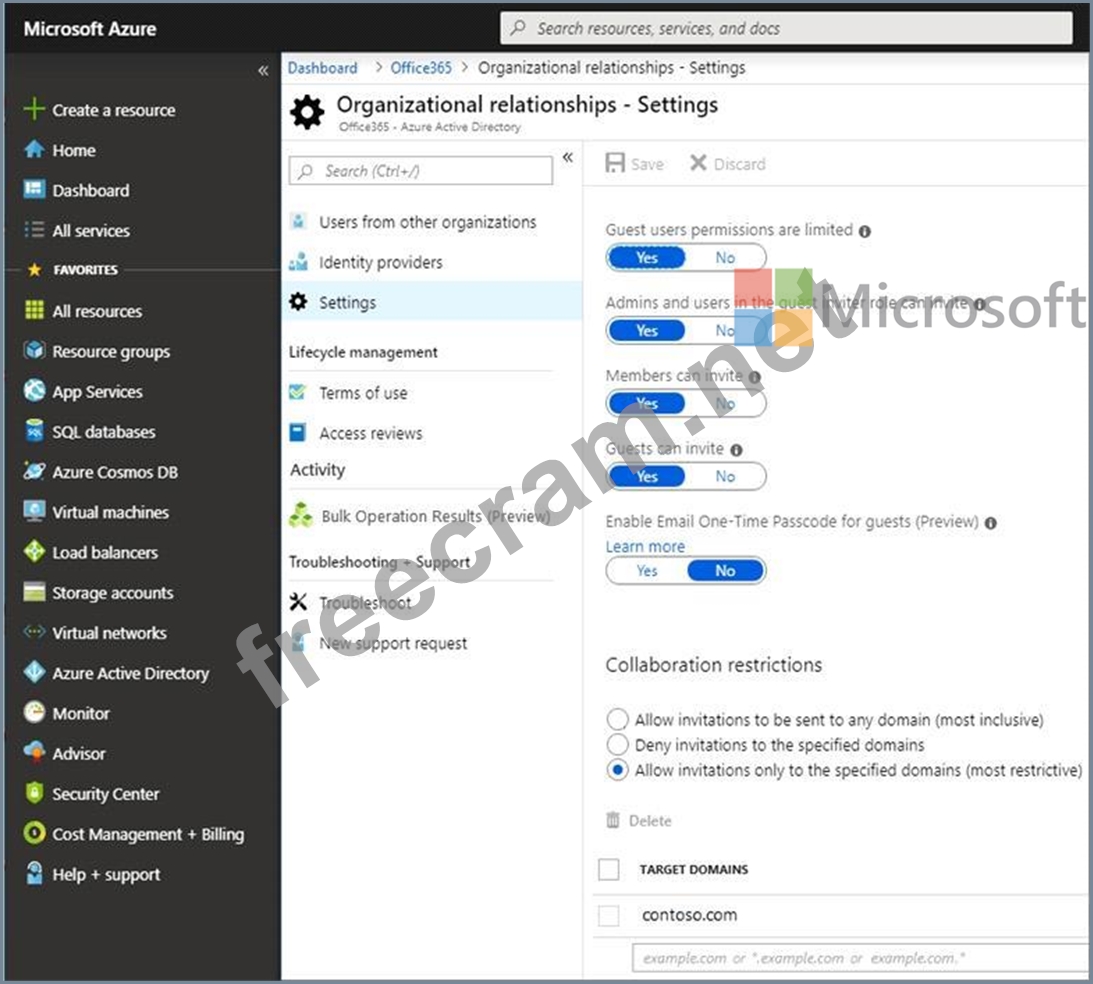This screenshot has height=984, width=1093.
Task: Open the Virtual machines icon
Action: 34,512
